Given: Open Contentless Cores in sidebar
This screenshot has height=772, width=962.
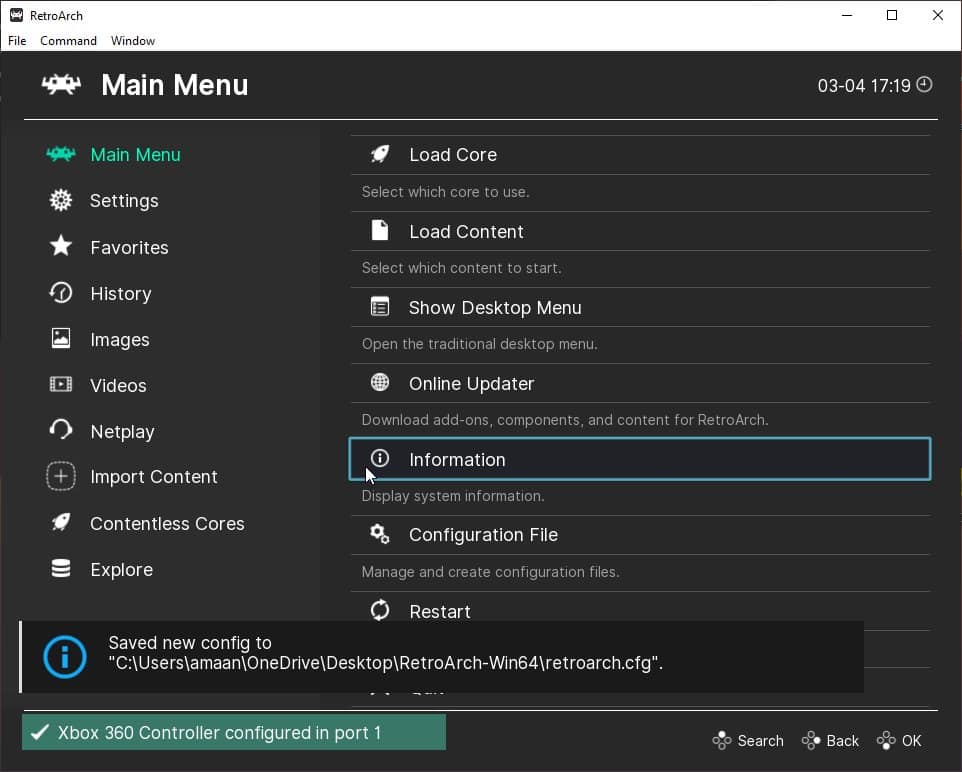Looking at the screenshot, I should 167,524.
